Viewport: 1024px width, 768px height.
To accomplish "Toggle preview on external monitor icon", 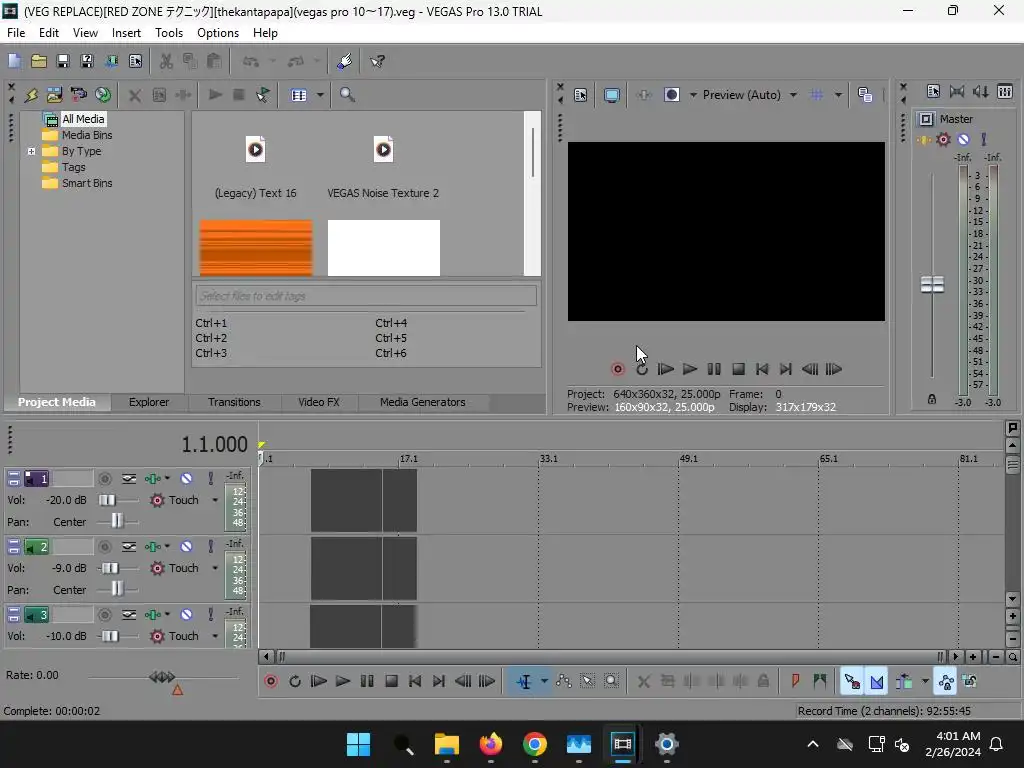I will tap(611, 95).
